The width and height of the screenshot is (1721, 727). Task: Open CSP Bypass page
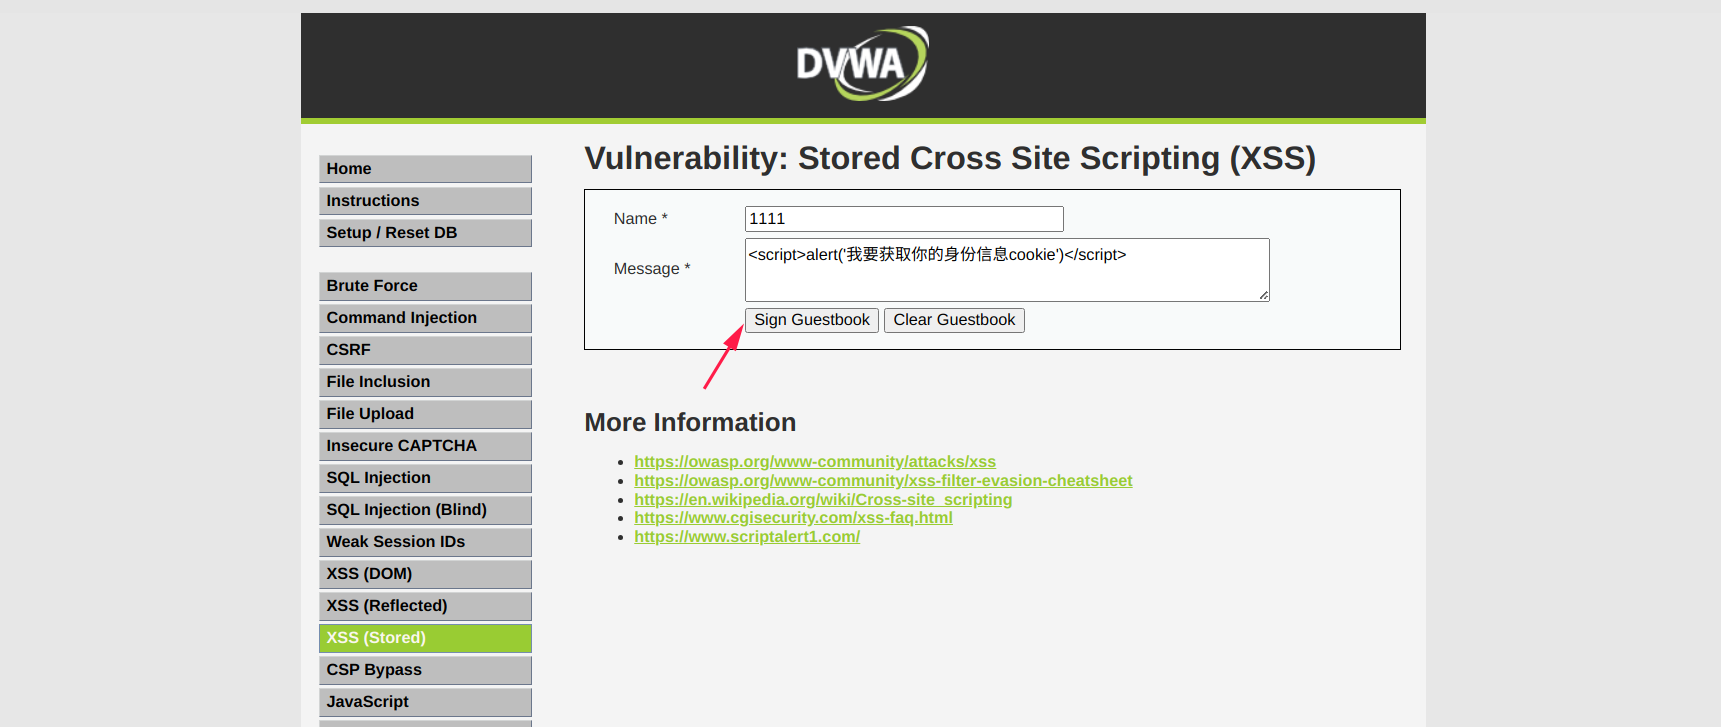[425, 670]
